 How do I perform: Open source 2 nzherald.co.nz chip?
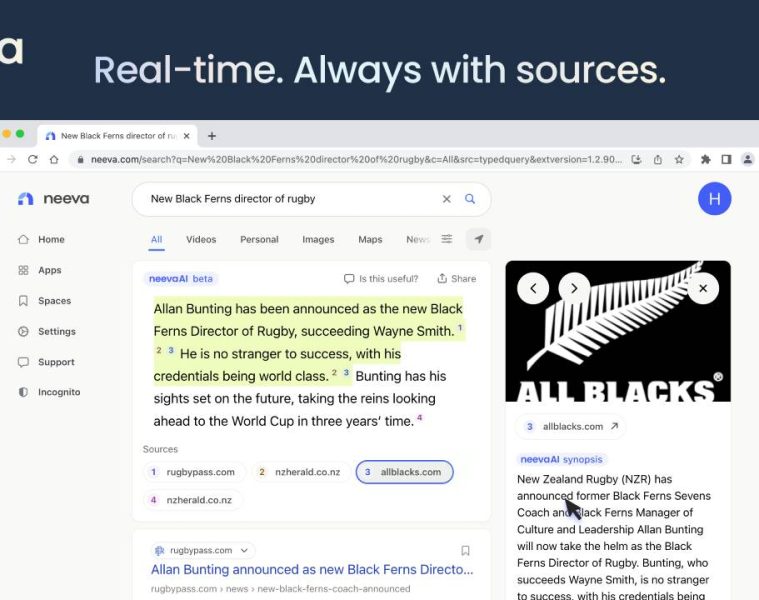[x=301, y=472]
